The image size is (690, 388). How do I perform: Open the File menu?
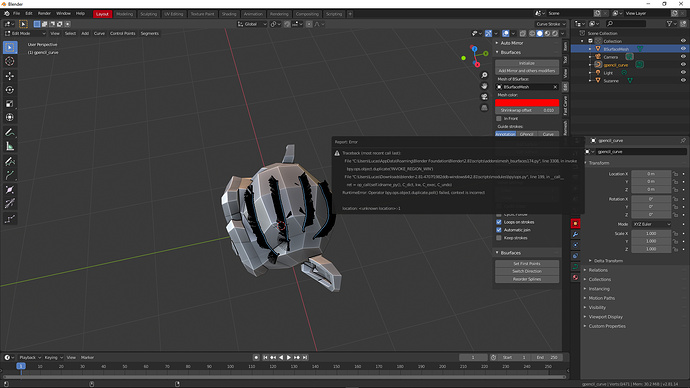point(16,14)
